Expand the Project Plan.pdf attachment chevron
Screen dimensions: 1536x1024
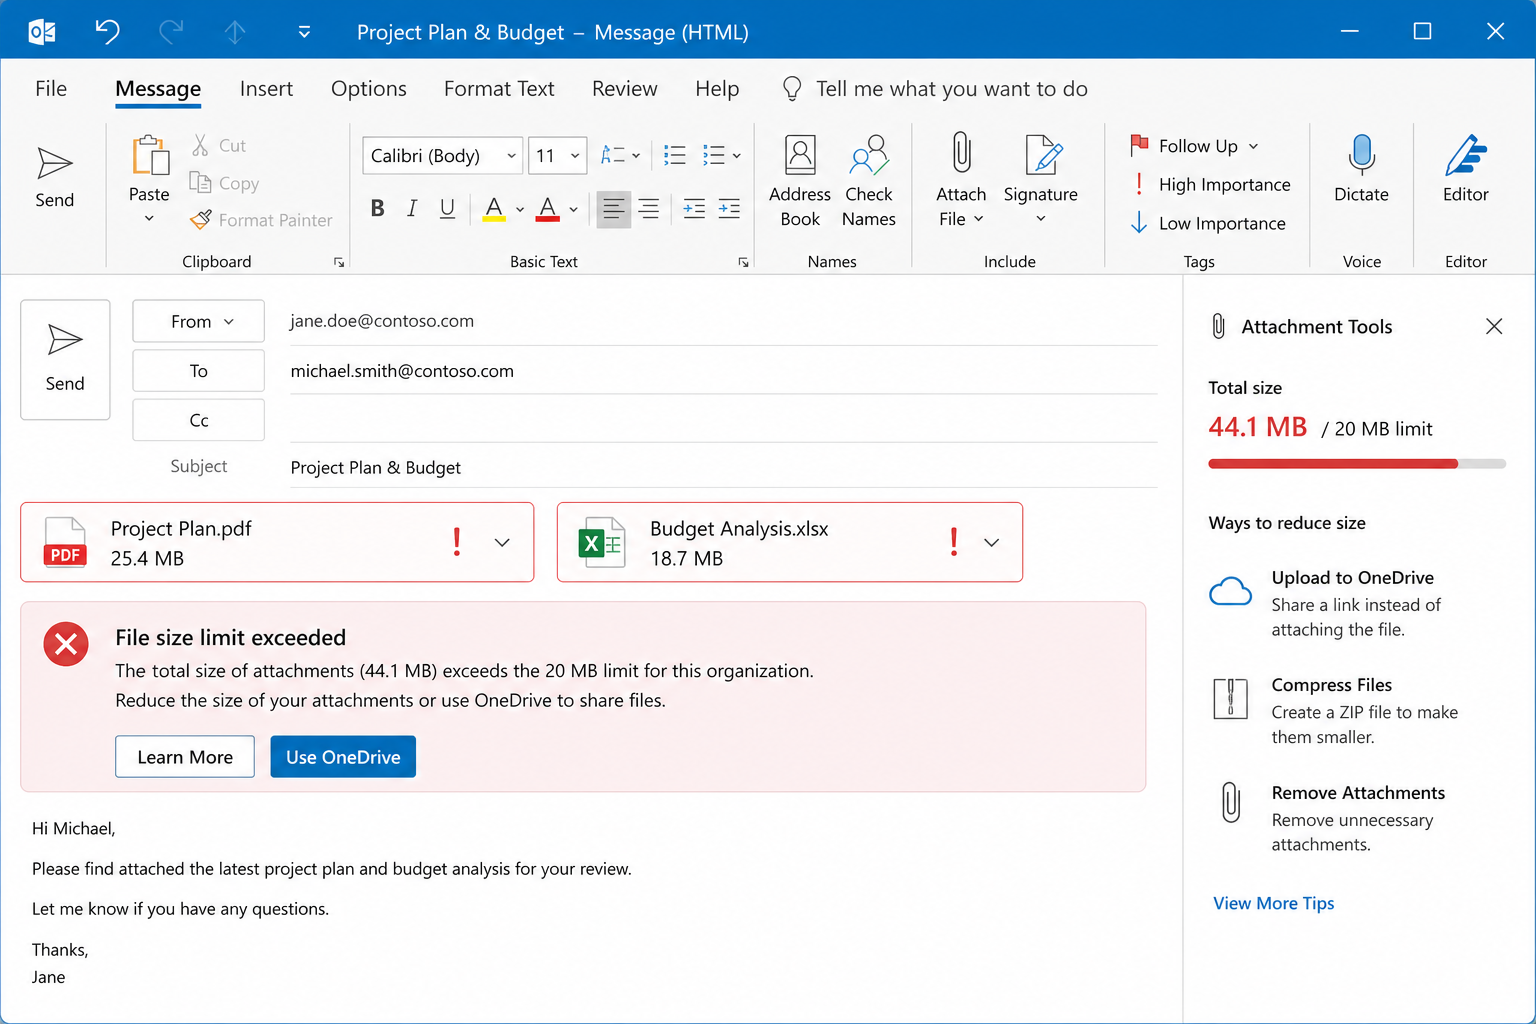(x=502, y=542)
